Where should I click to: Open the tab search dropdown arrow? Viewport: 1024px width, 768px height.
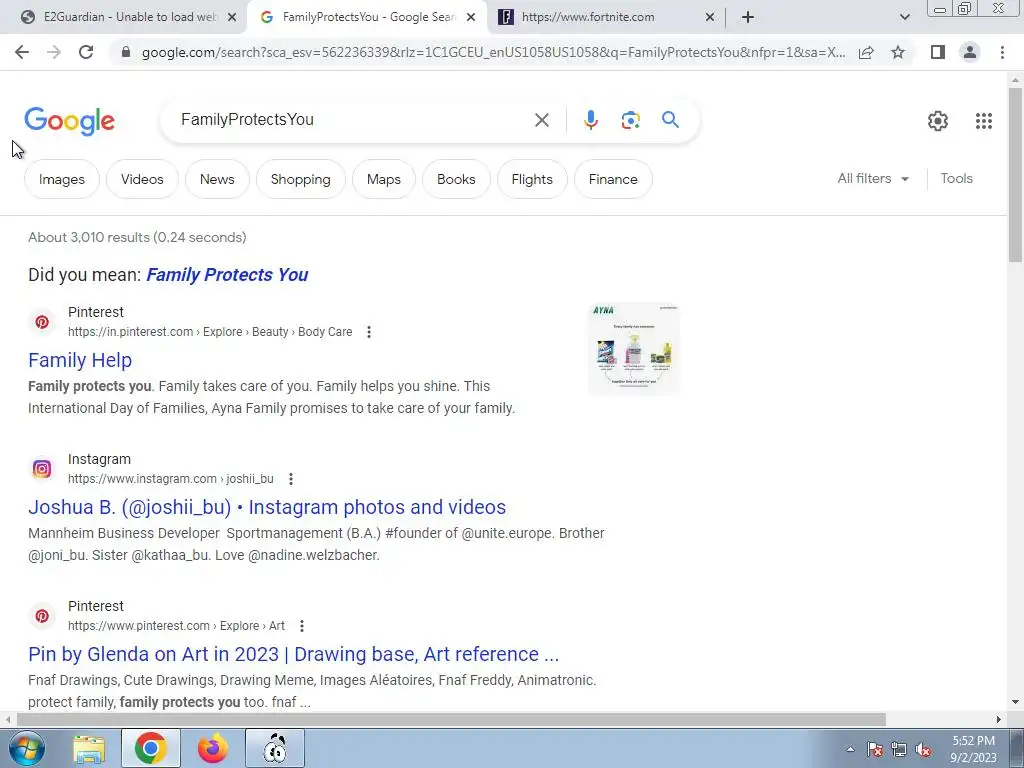(904, 18)
